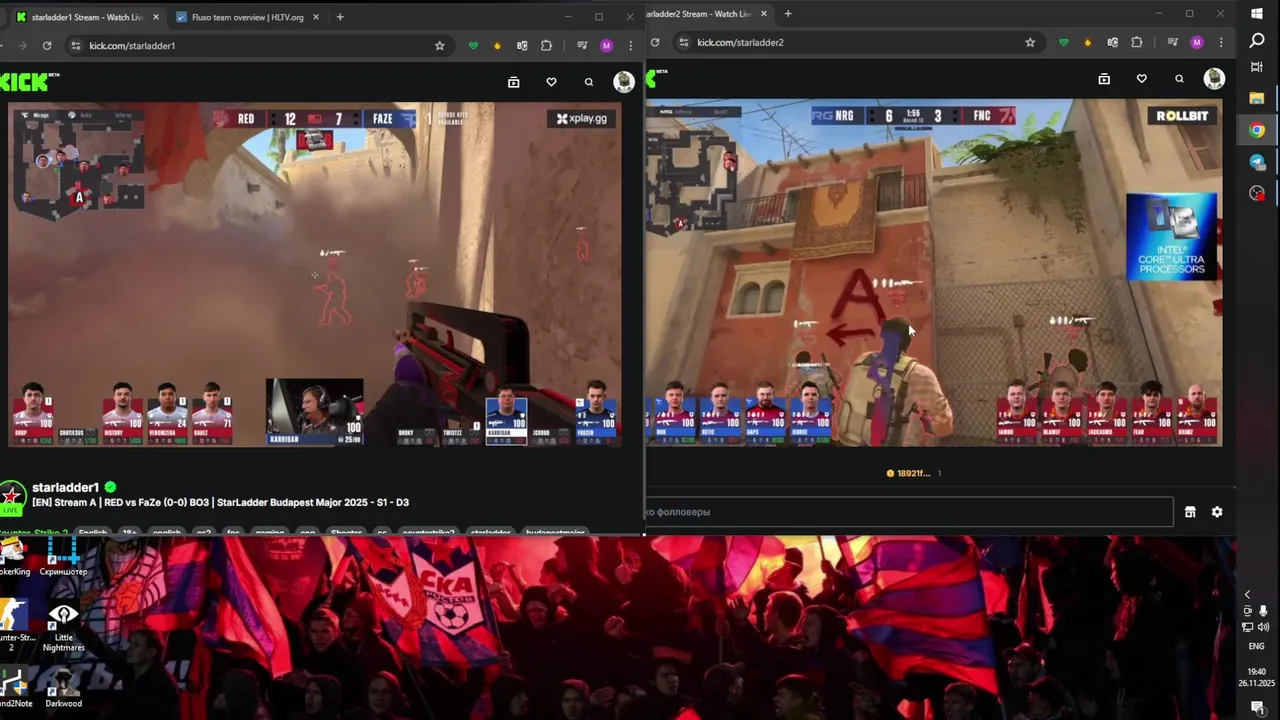Click the Kick logo in starladder1 window
The width and height of the screenshot is (1280, 720).
click(x=29, y=82)
